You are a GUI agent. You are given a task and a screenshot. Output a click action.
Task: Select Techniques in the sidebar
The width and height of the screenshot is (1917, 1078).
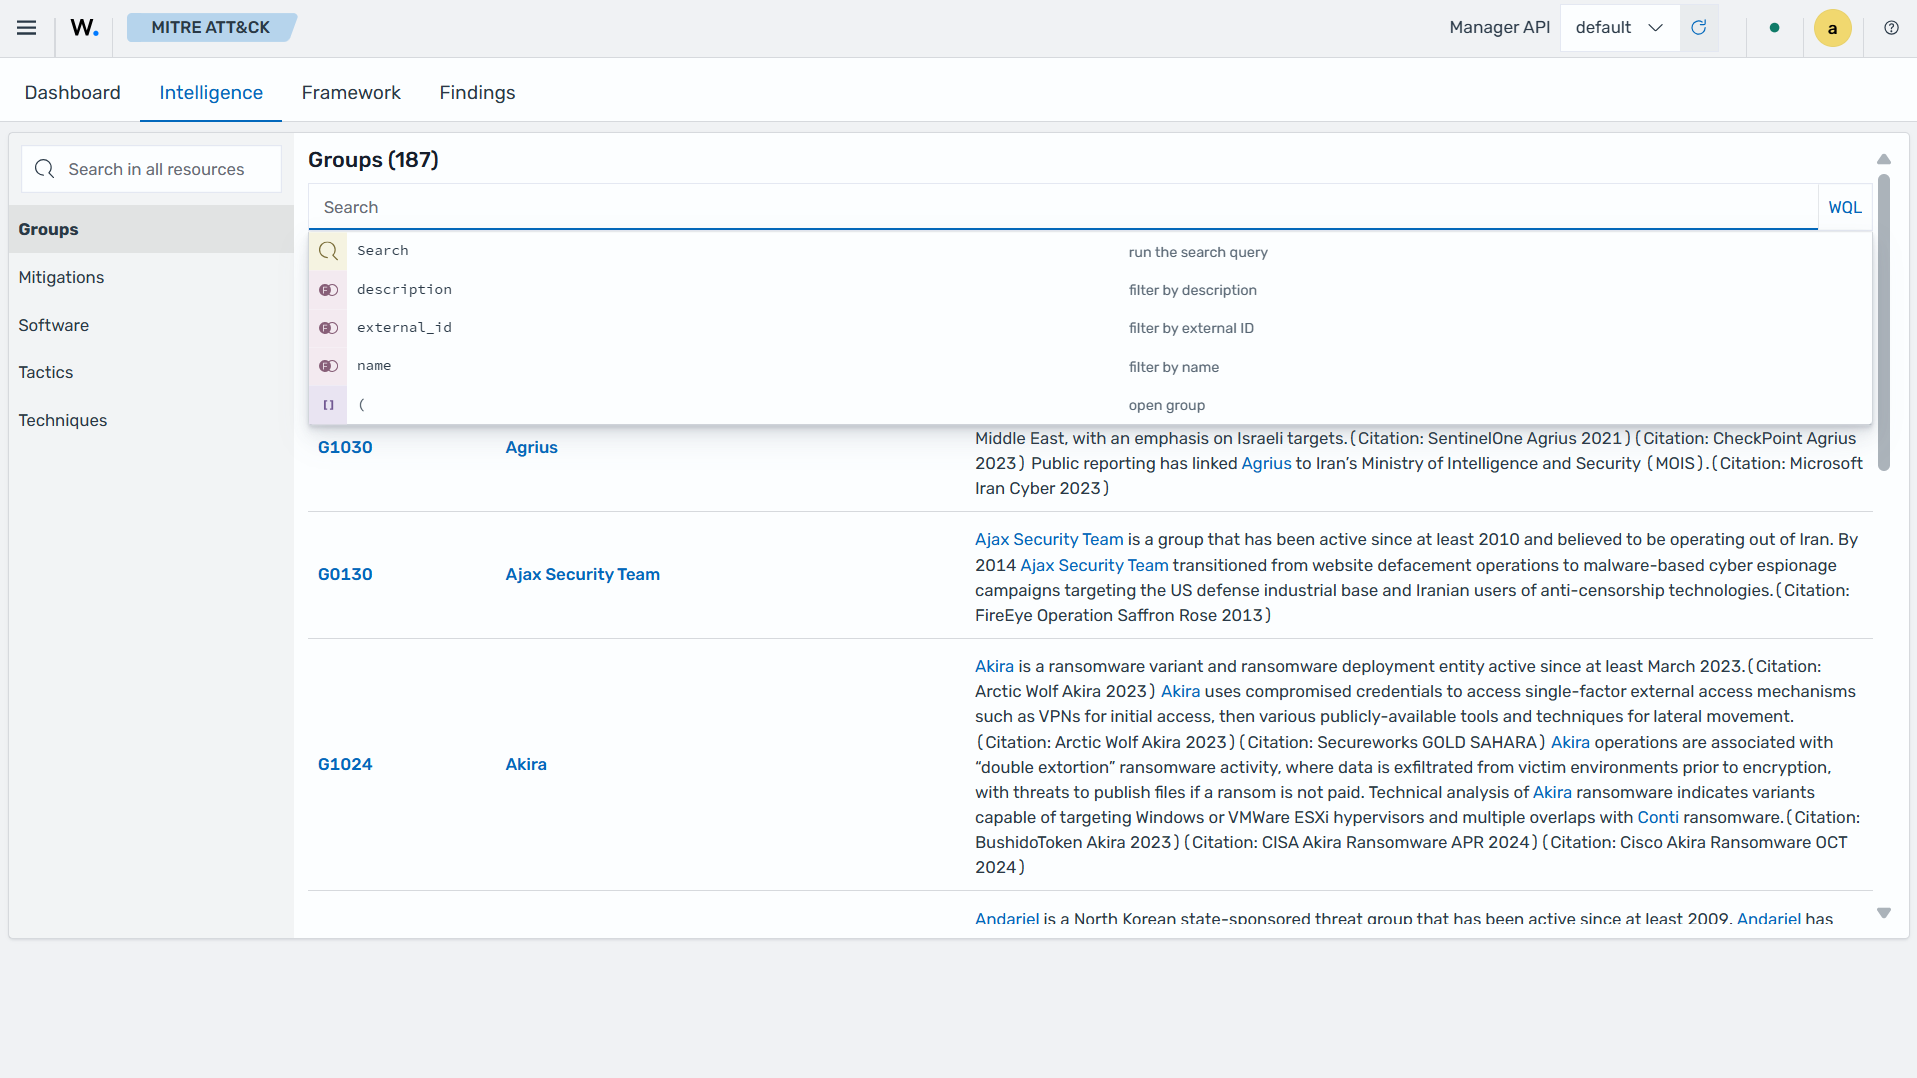[x=62, y=420]
